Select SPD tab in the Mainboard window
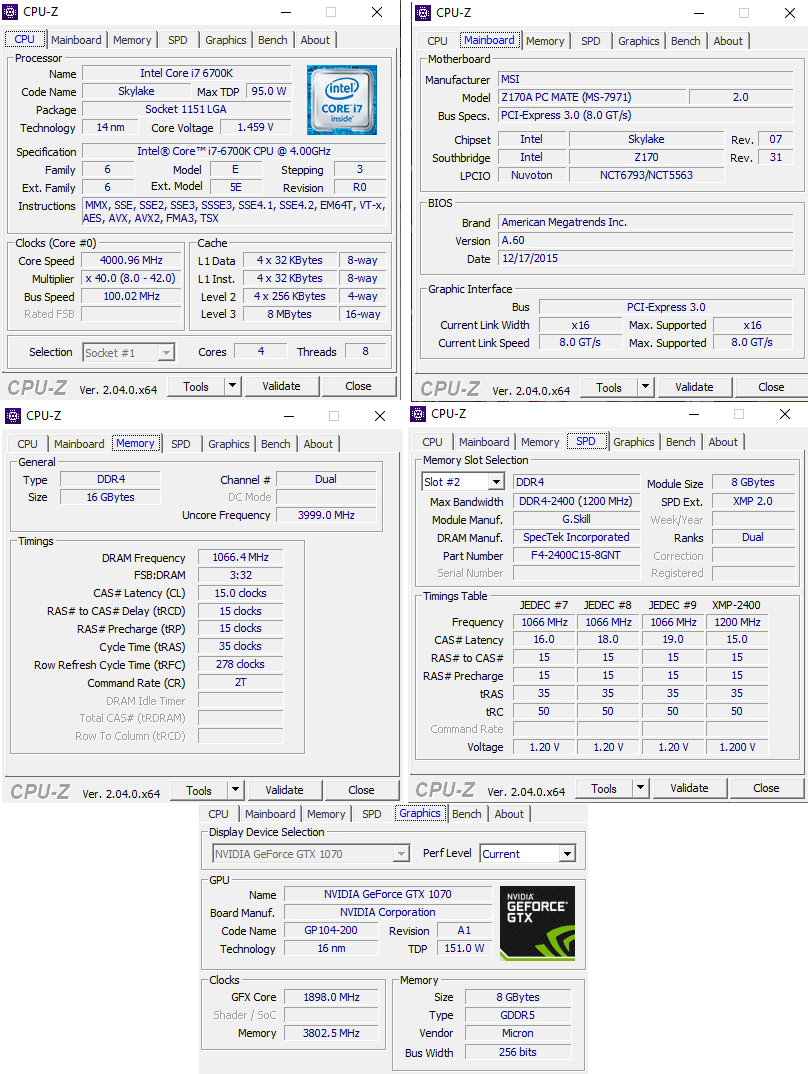This screenshot has width=808, height=1074. 591,41
